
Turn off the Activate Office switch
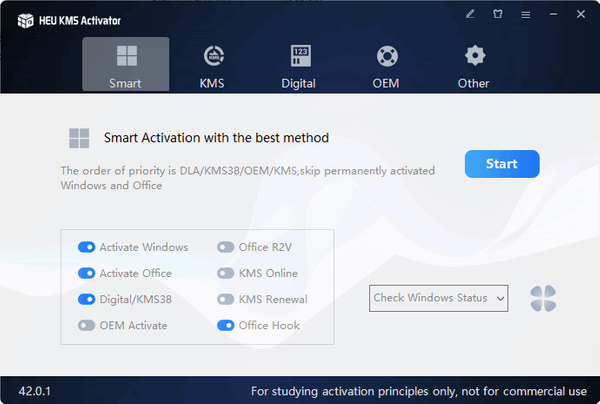pos(86,273)
